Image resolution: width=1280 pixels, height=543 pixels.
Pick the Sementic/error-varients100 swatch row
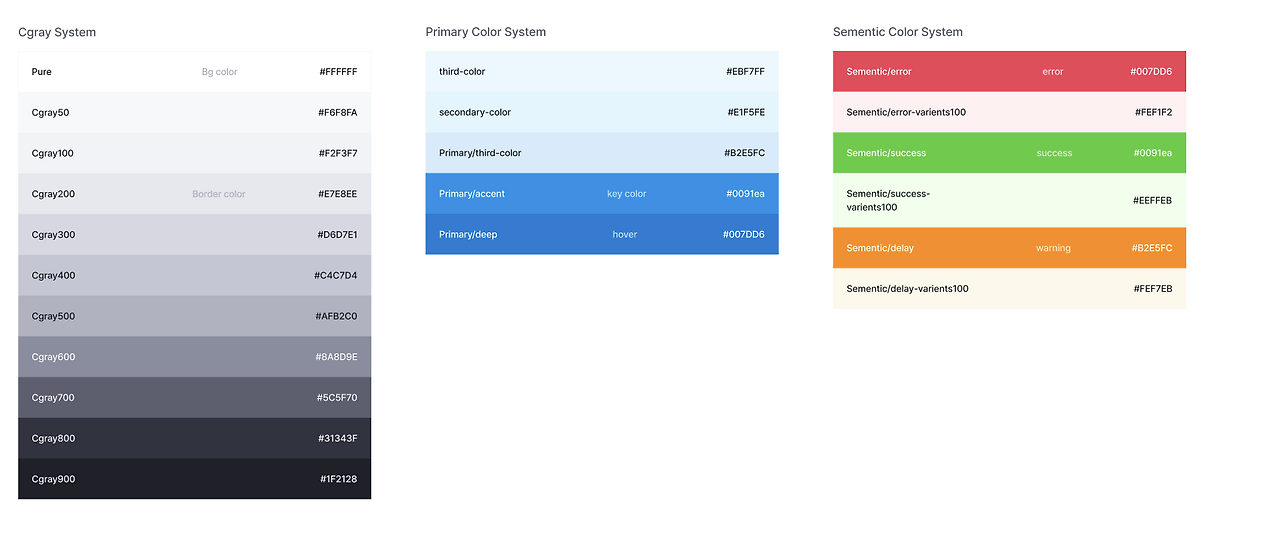(x=1009, y=112)
